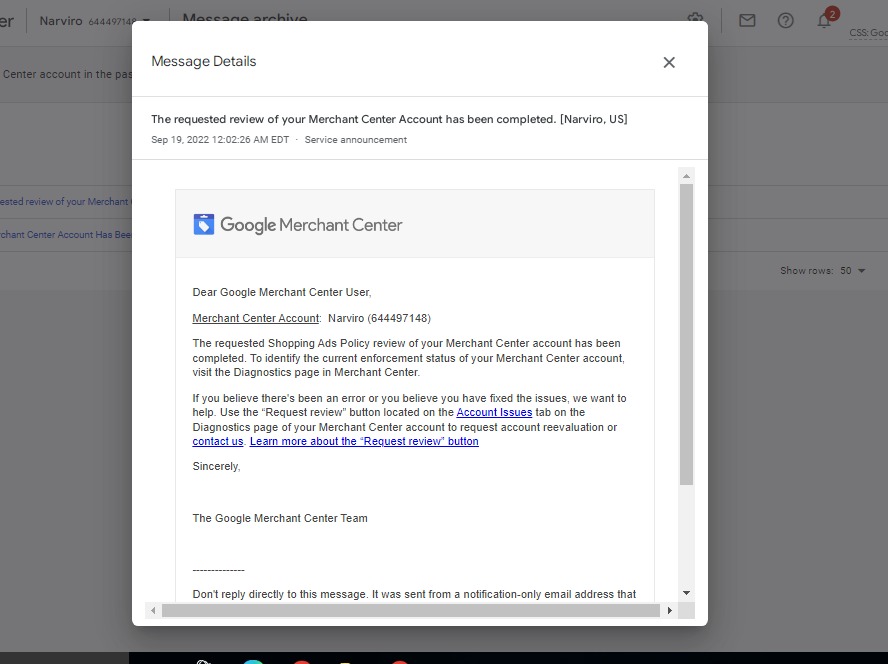Viewport: 888px width, 664px height.
Task: Open Learn more about Request review link
Action: [364, 441]
